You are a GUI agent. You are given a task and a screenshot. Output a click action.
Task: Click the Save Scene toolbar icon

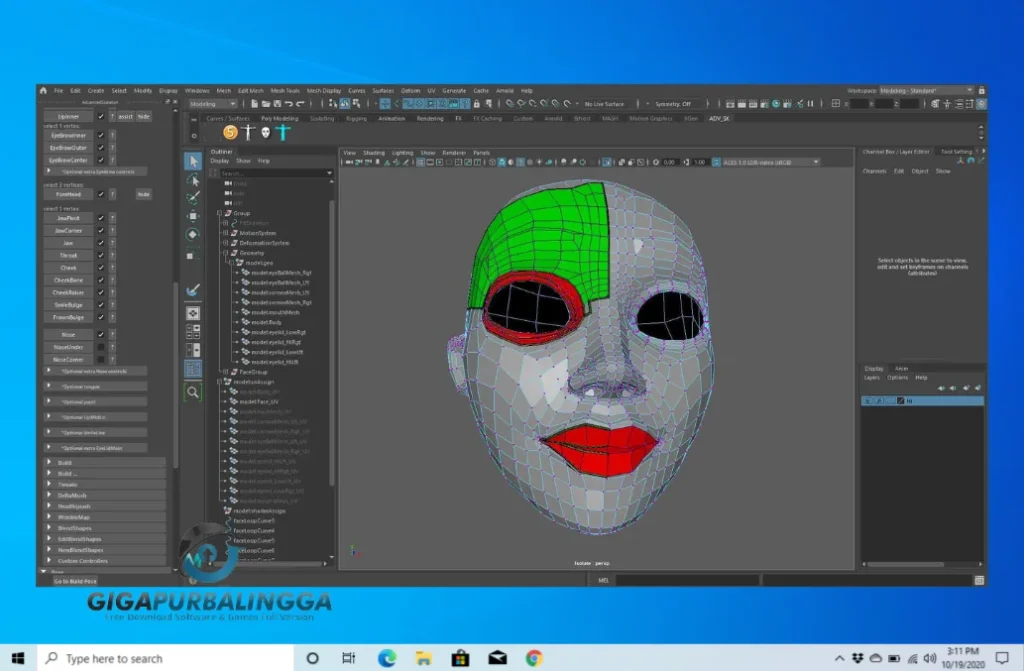coord(277,101)
